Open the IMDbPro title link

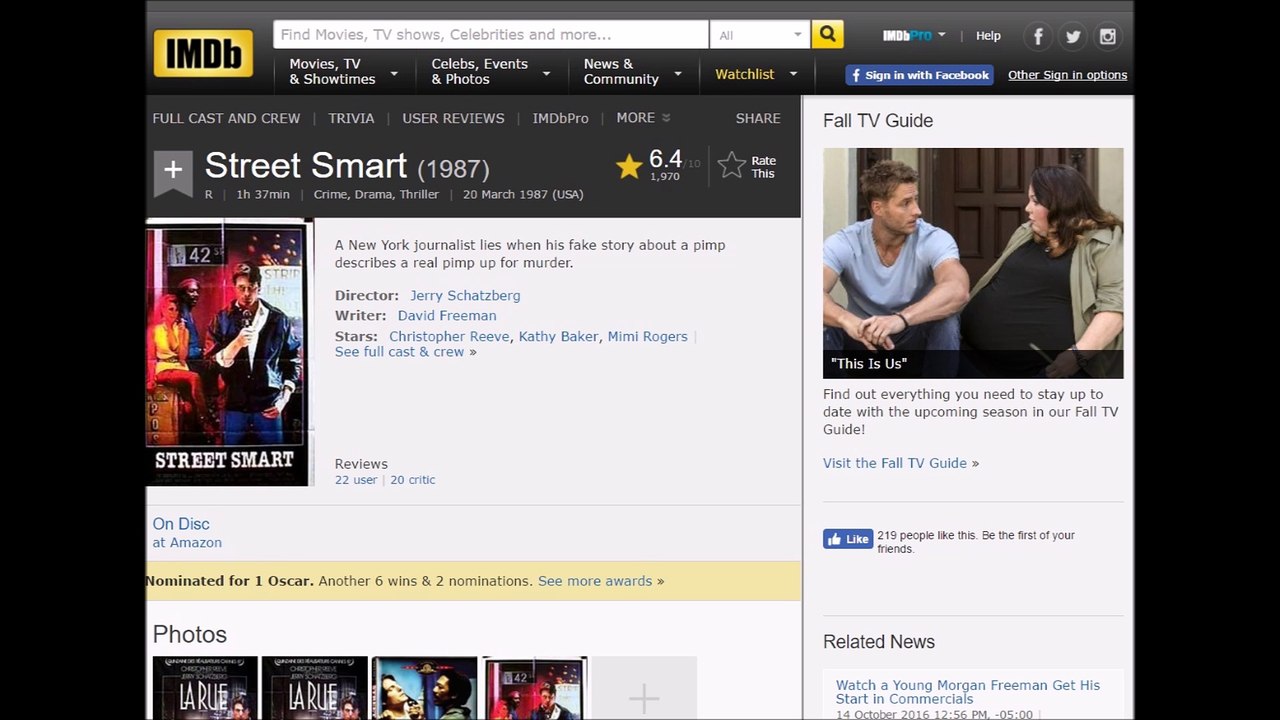(560, 118)
